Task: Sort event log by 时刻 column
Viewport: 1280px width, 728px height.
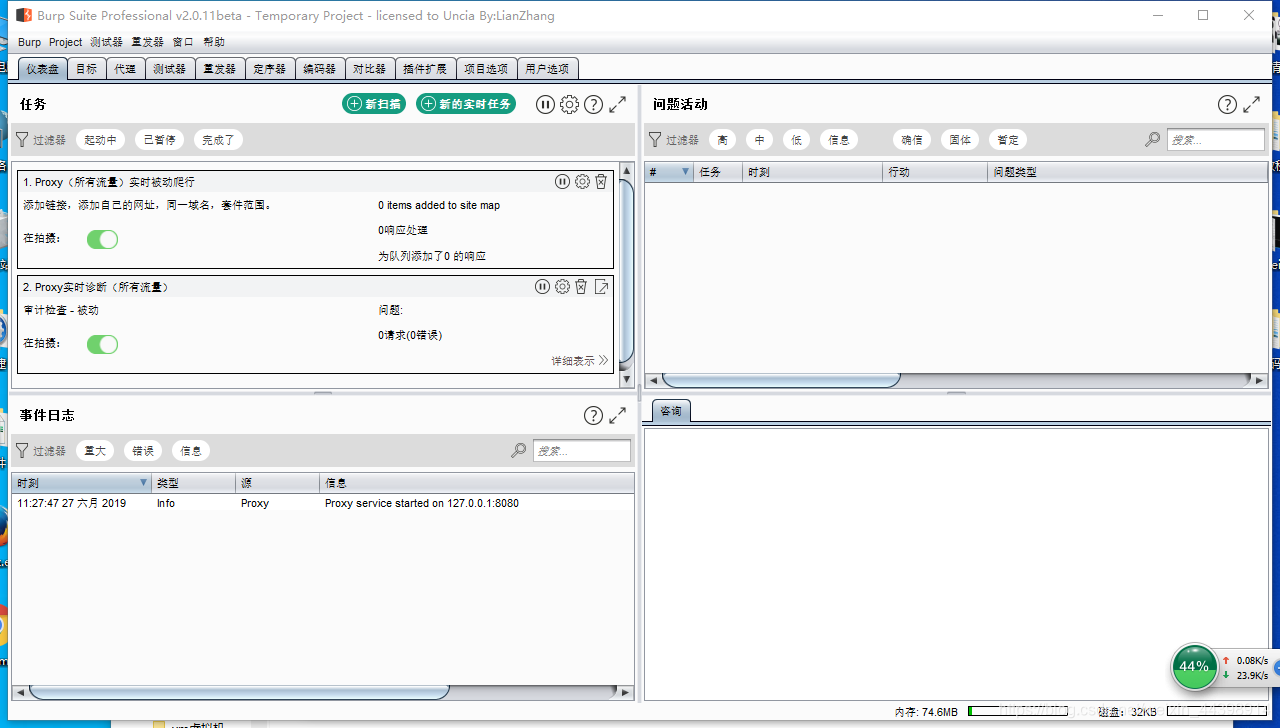Action: pos(82,483)
